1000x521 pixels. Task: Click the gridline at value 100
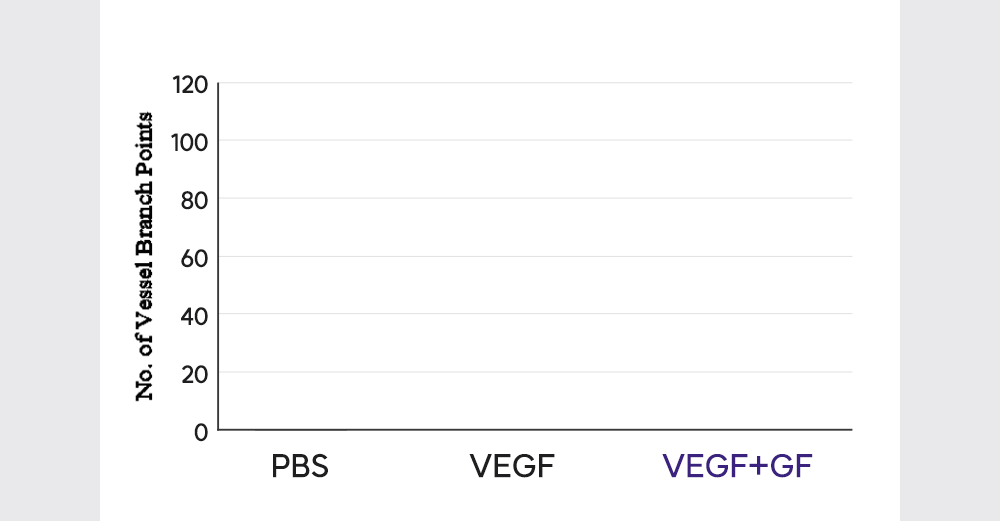coord(535,140)
